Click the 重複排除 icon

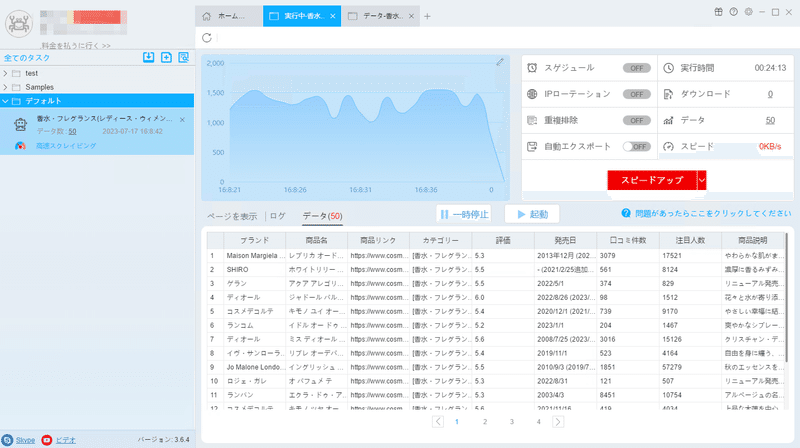coord(532,120)
